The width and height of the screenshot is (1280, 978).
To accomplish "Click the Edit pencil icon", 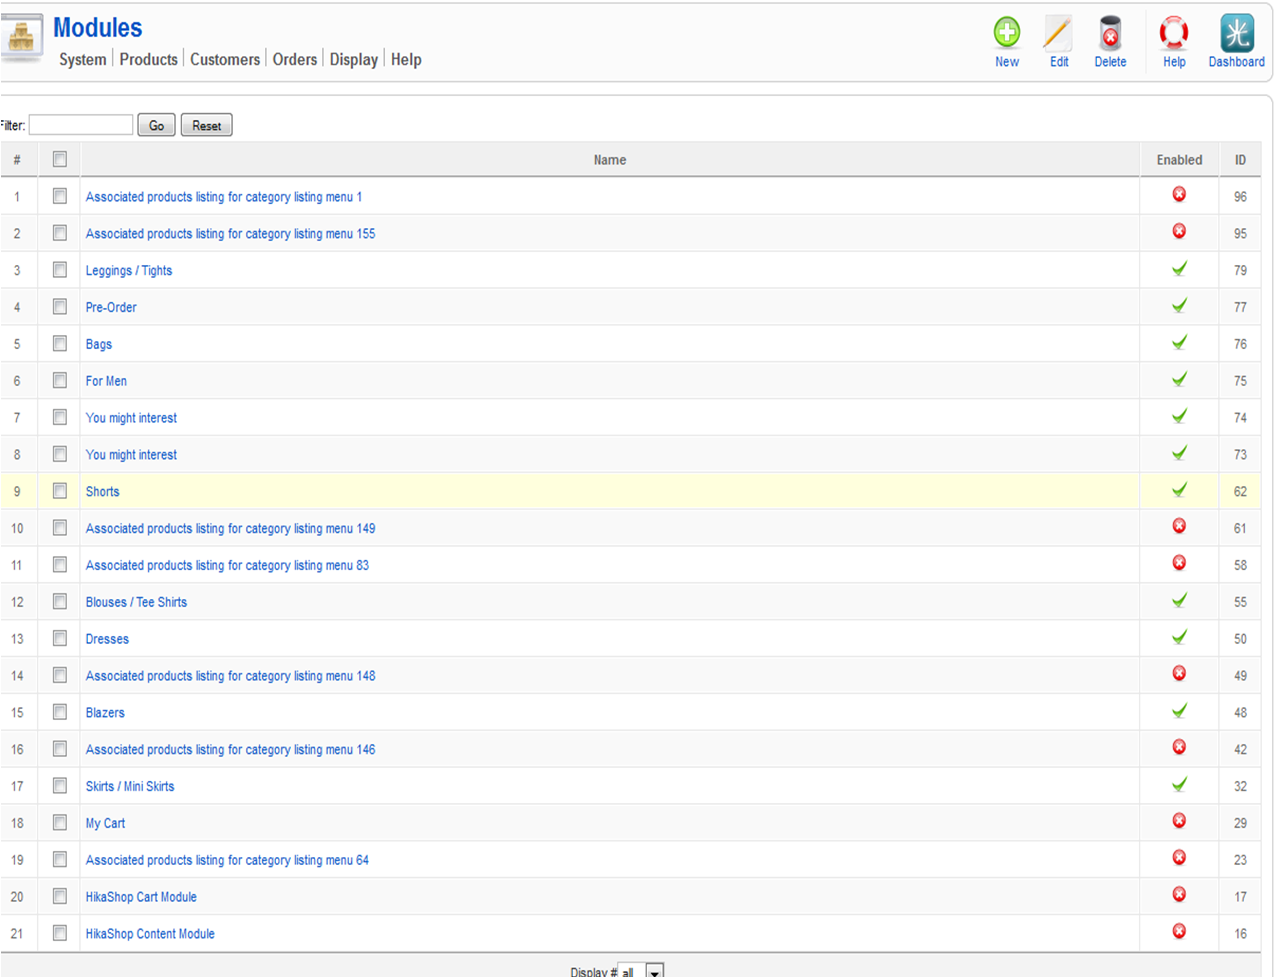I will click(1058, 33).
